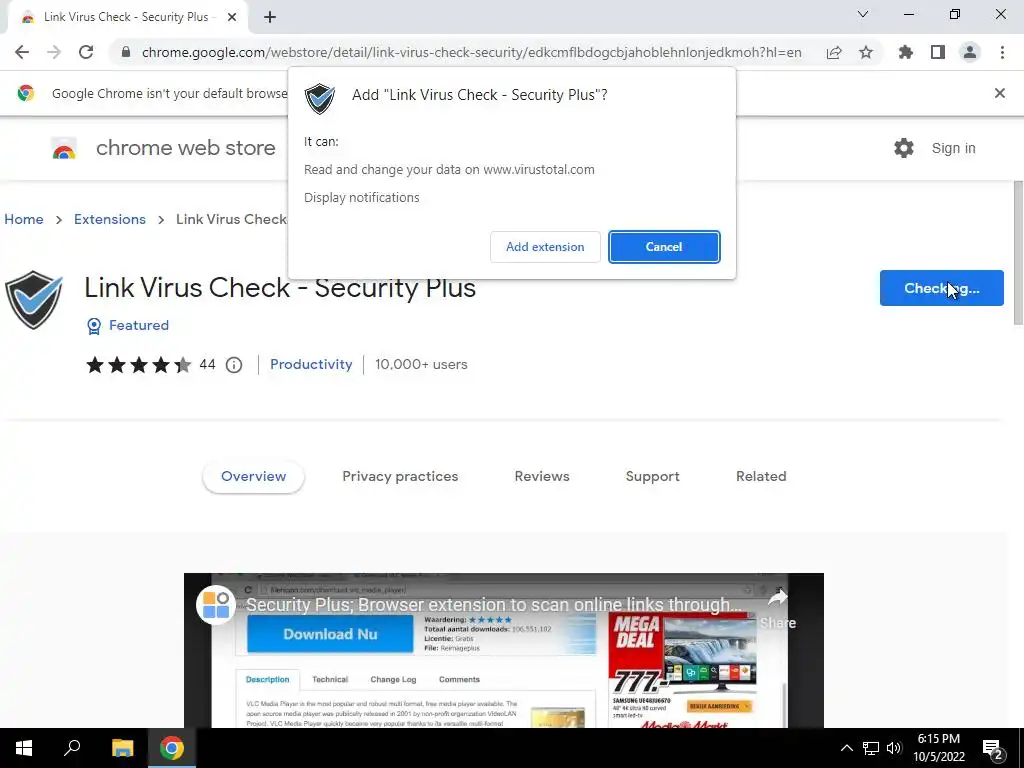Cancel the add extension dialog
The image size is (1024, 768).
[x=664, y=247]
